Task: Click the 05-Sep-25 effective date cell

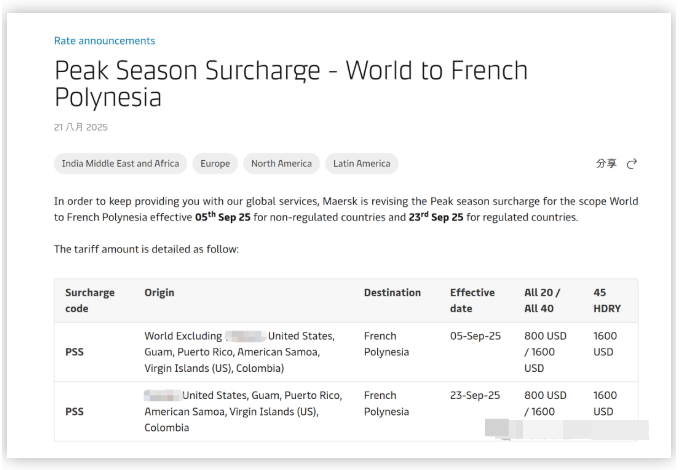Action: [475, 336]
